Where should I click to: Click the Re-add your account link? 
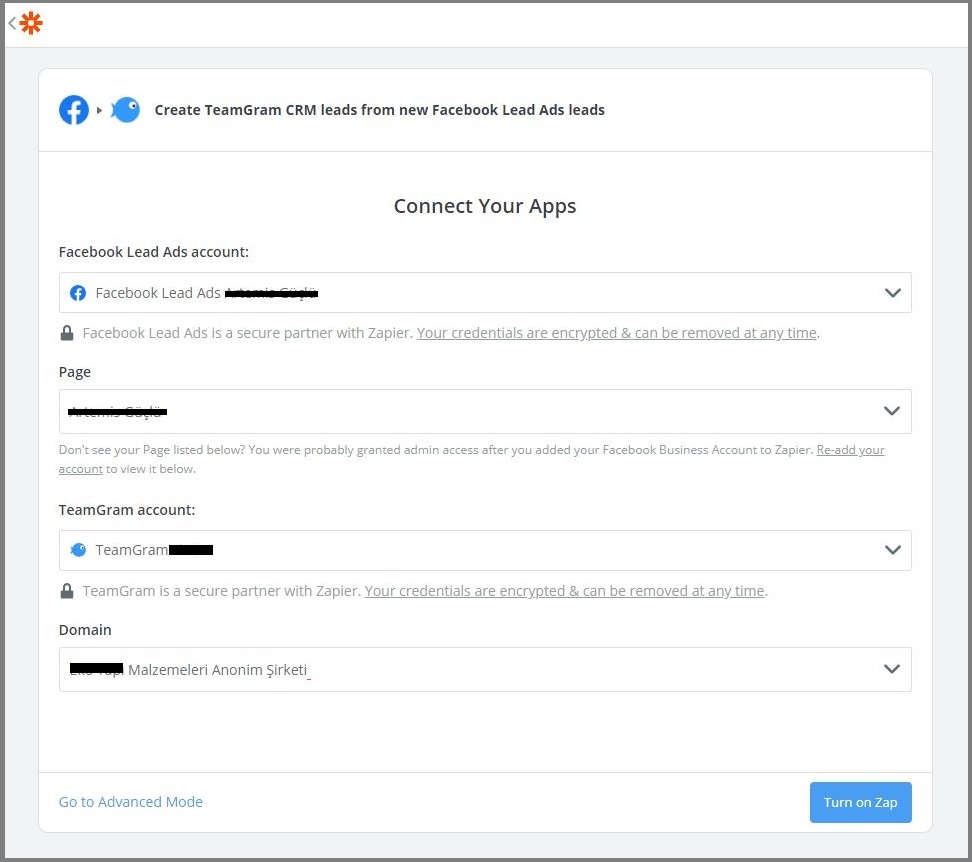tap(850, 450)
